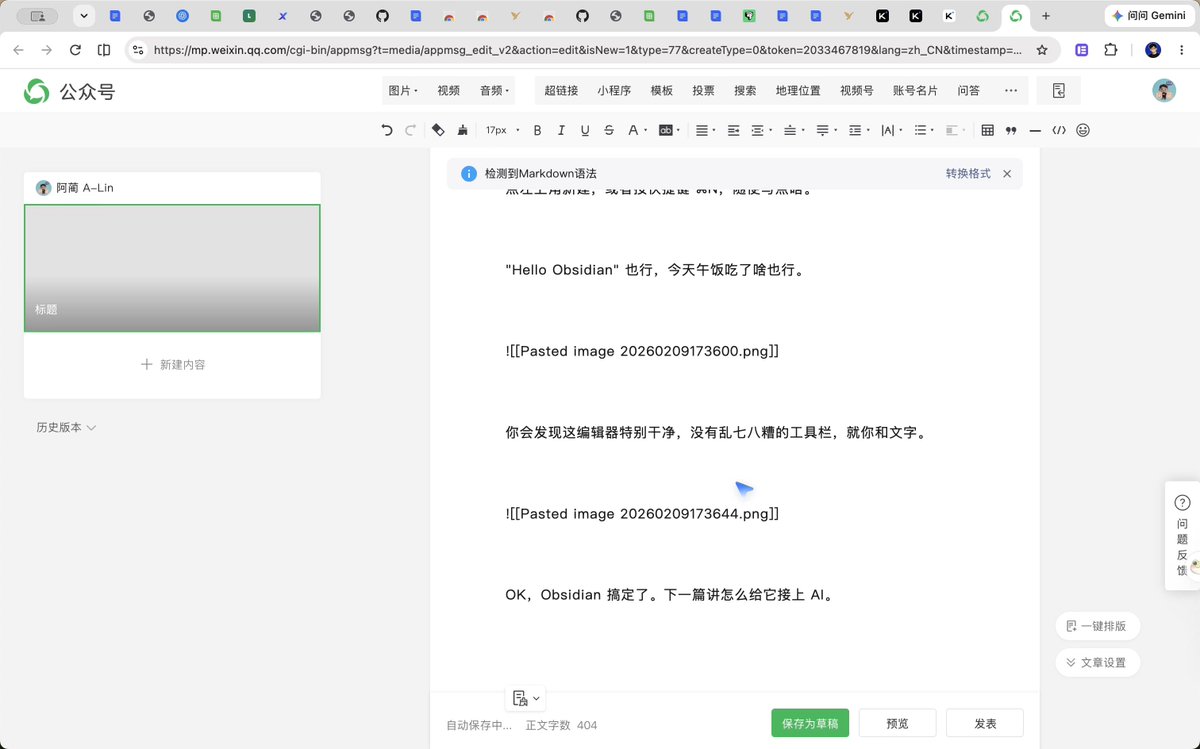Toggle italic formatting (I)

coord(561,130)
